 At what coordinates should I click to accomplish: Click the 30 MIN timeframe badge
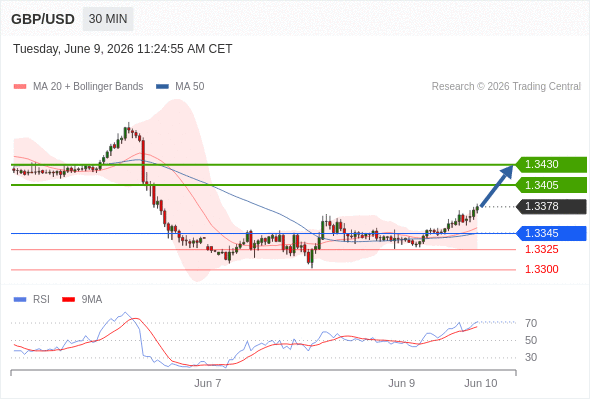(108, 19)
